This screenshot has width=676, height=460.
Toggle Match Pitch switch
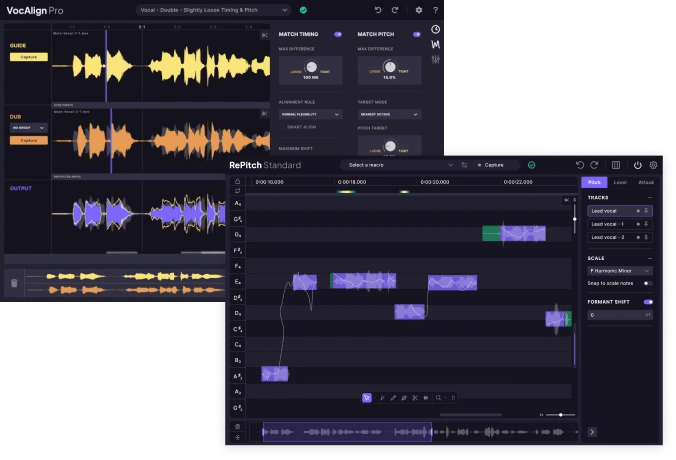[x=416, y=34]
